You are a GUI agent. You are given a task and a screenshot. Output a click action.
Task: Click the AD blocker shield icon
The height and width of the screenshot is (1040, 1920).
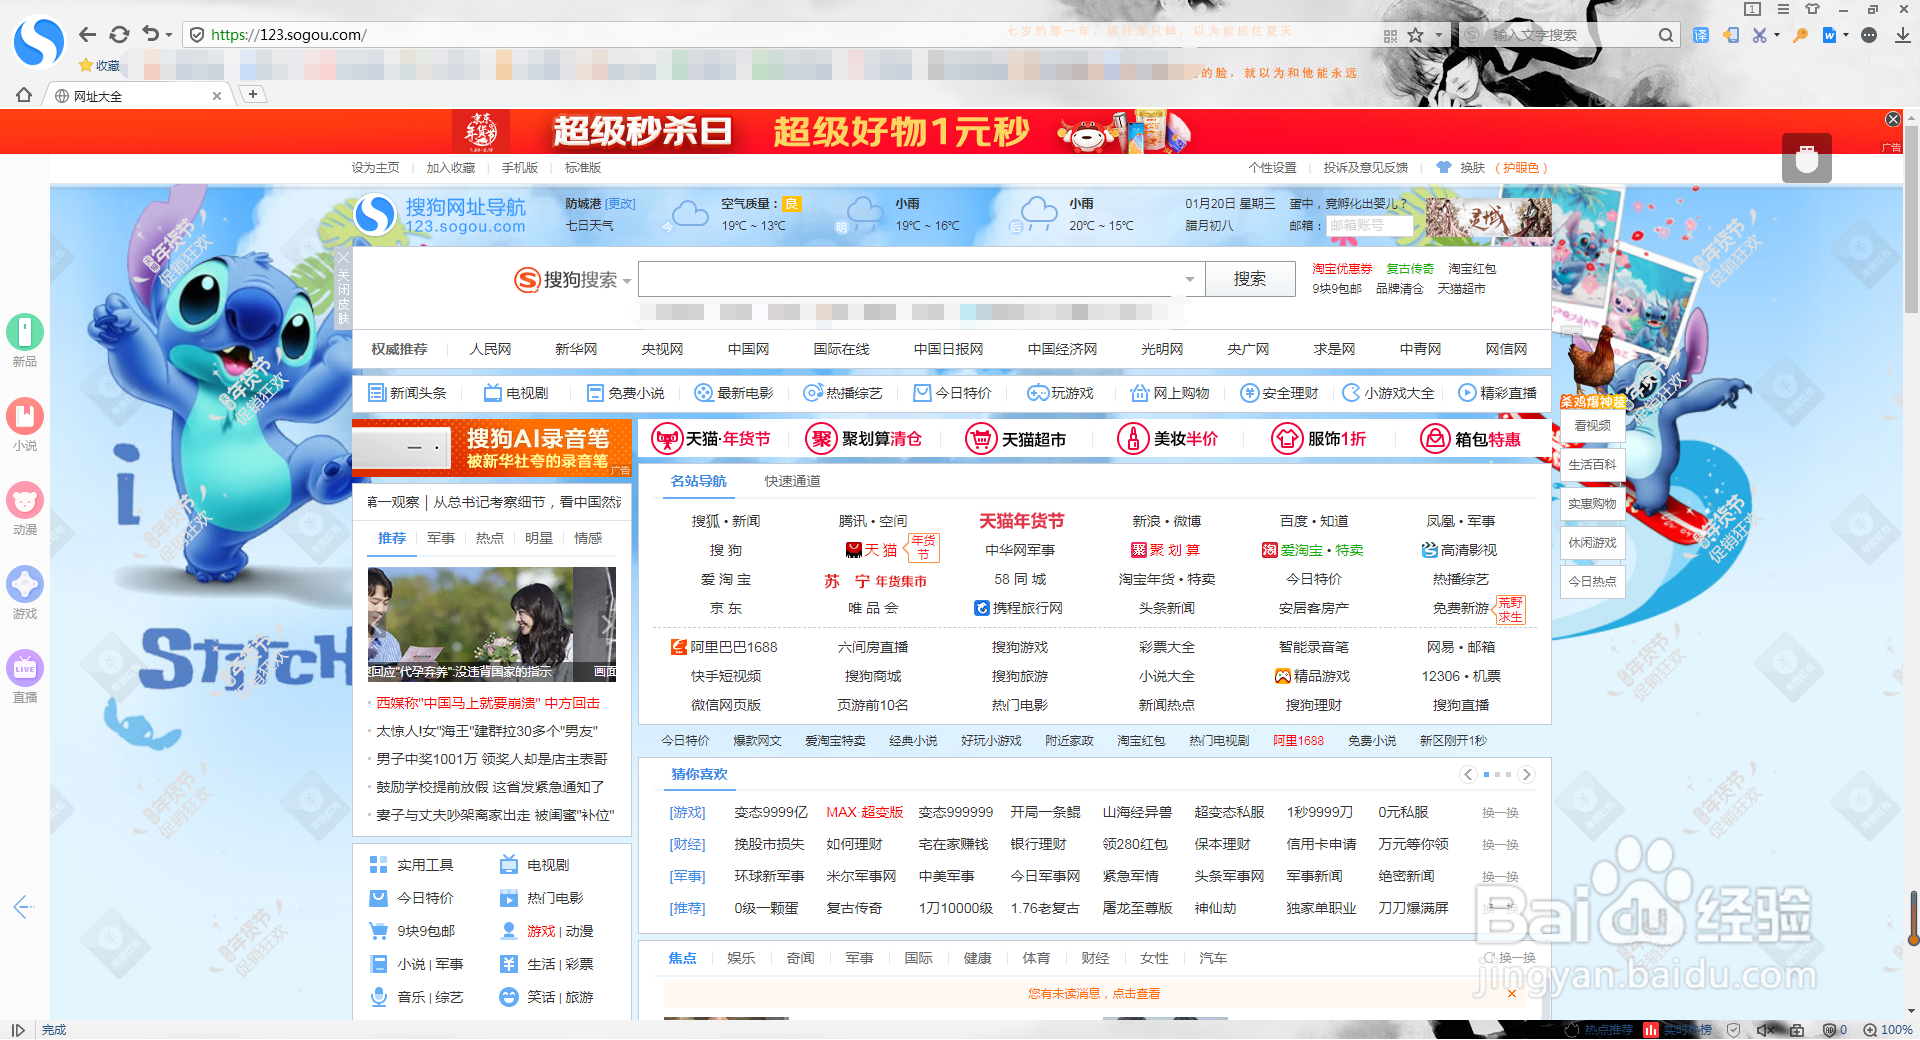pyautogui.click(x=1829, y=1030)
